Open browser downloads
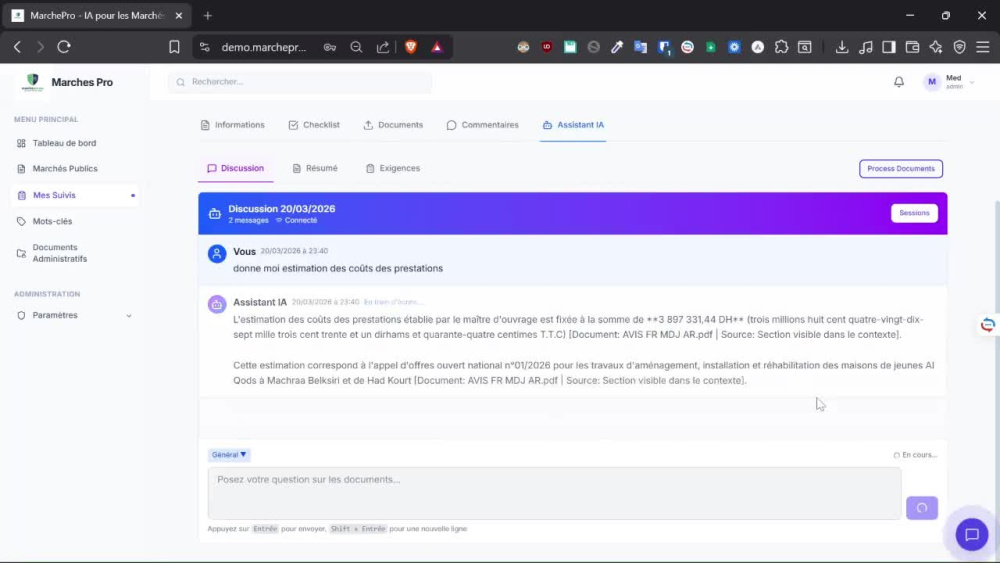This screenshot has width=1000, height=563. coord(842,47)
